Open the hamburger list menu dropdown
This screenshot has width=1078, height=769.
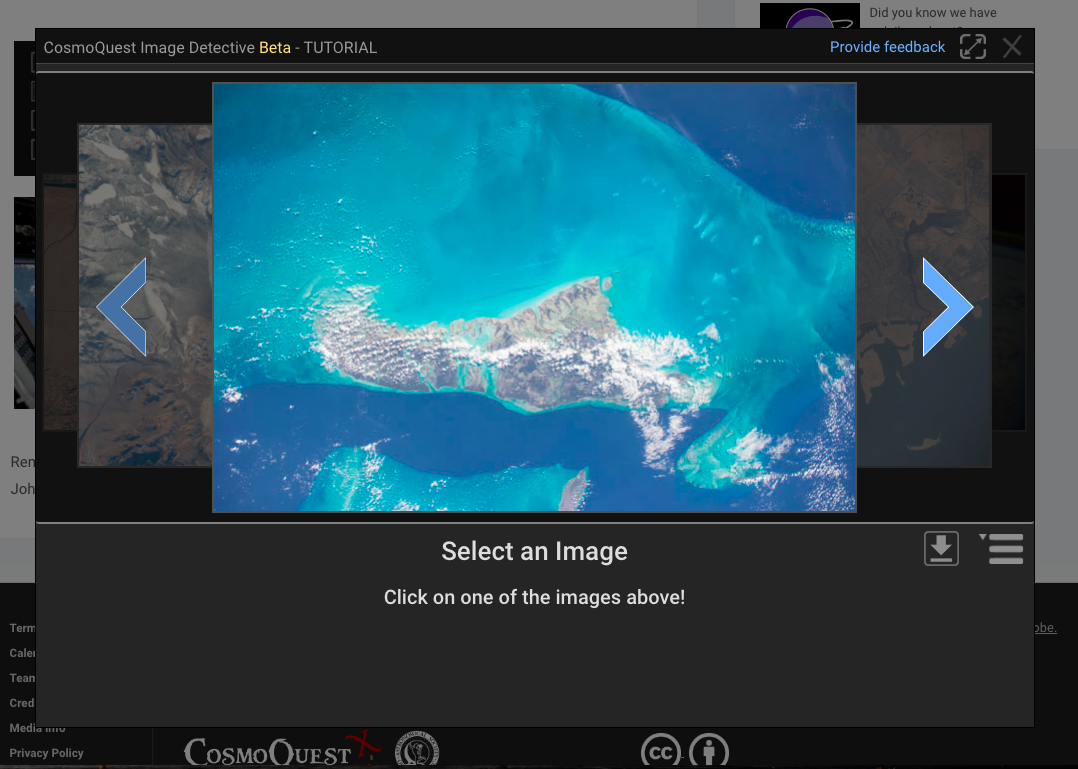pos(1004,549)
